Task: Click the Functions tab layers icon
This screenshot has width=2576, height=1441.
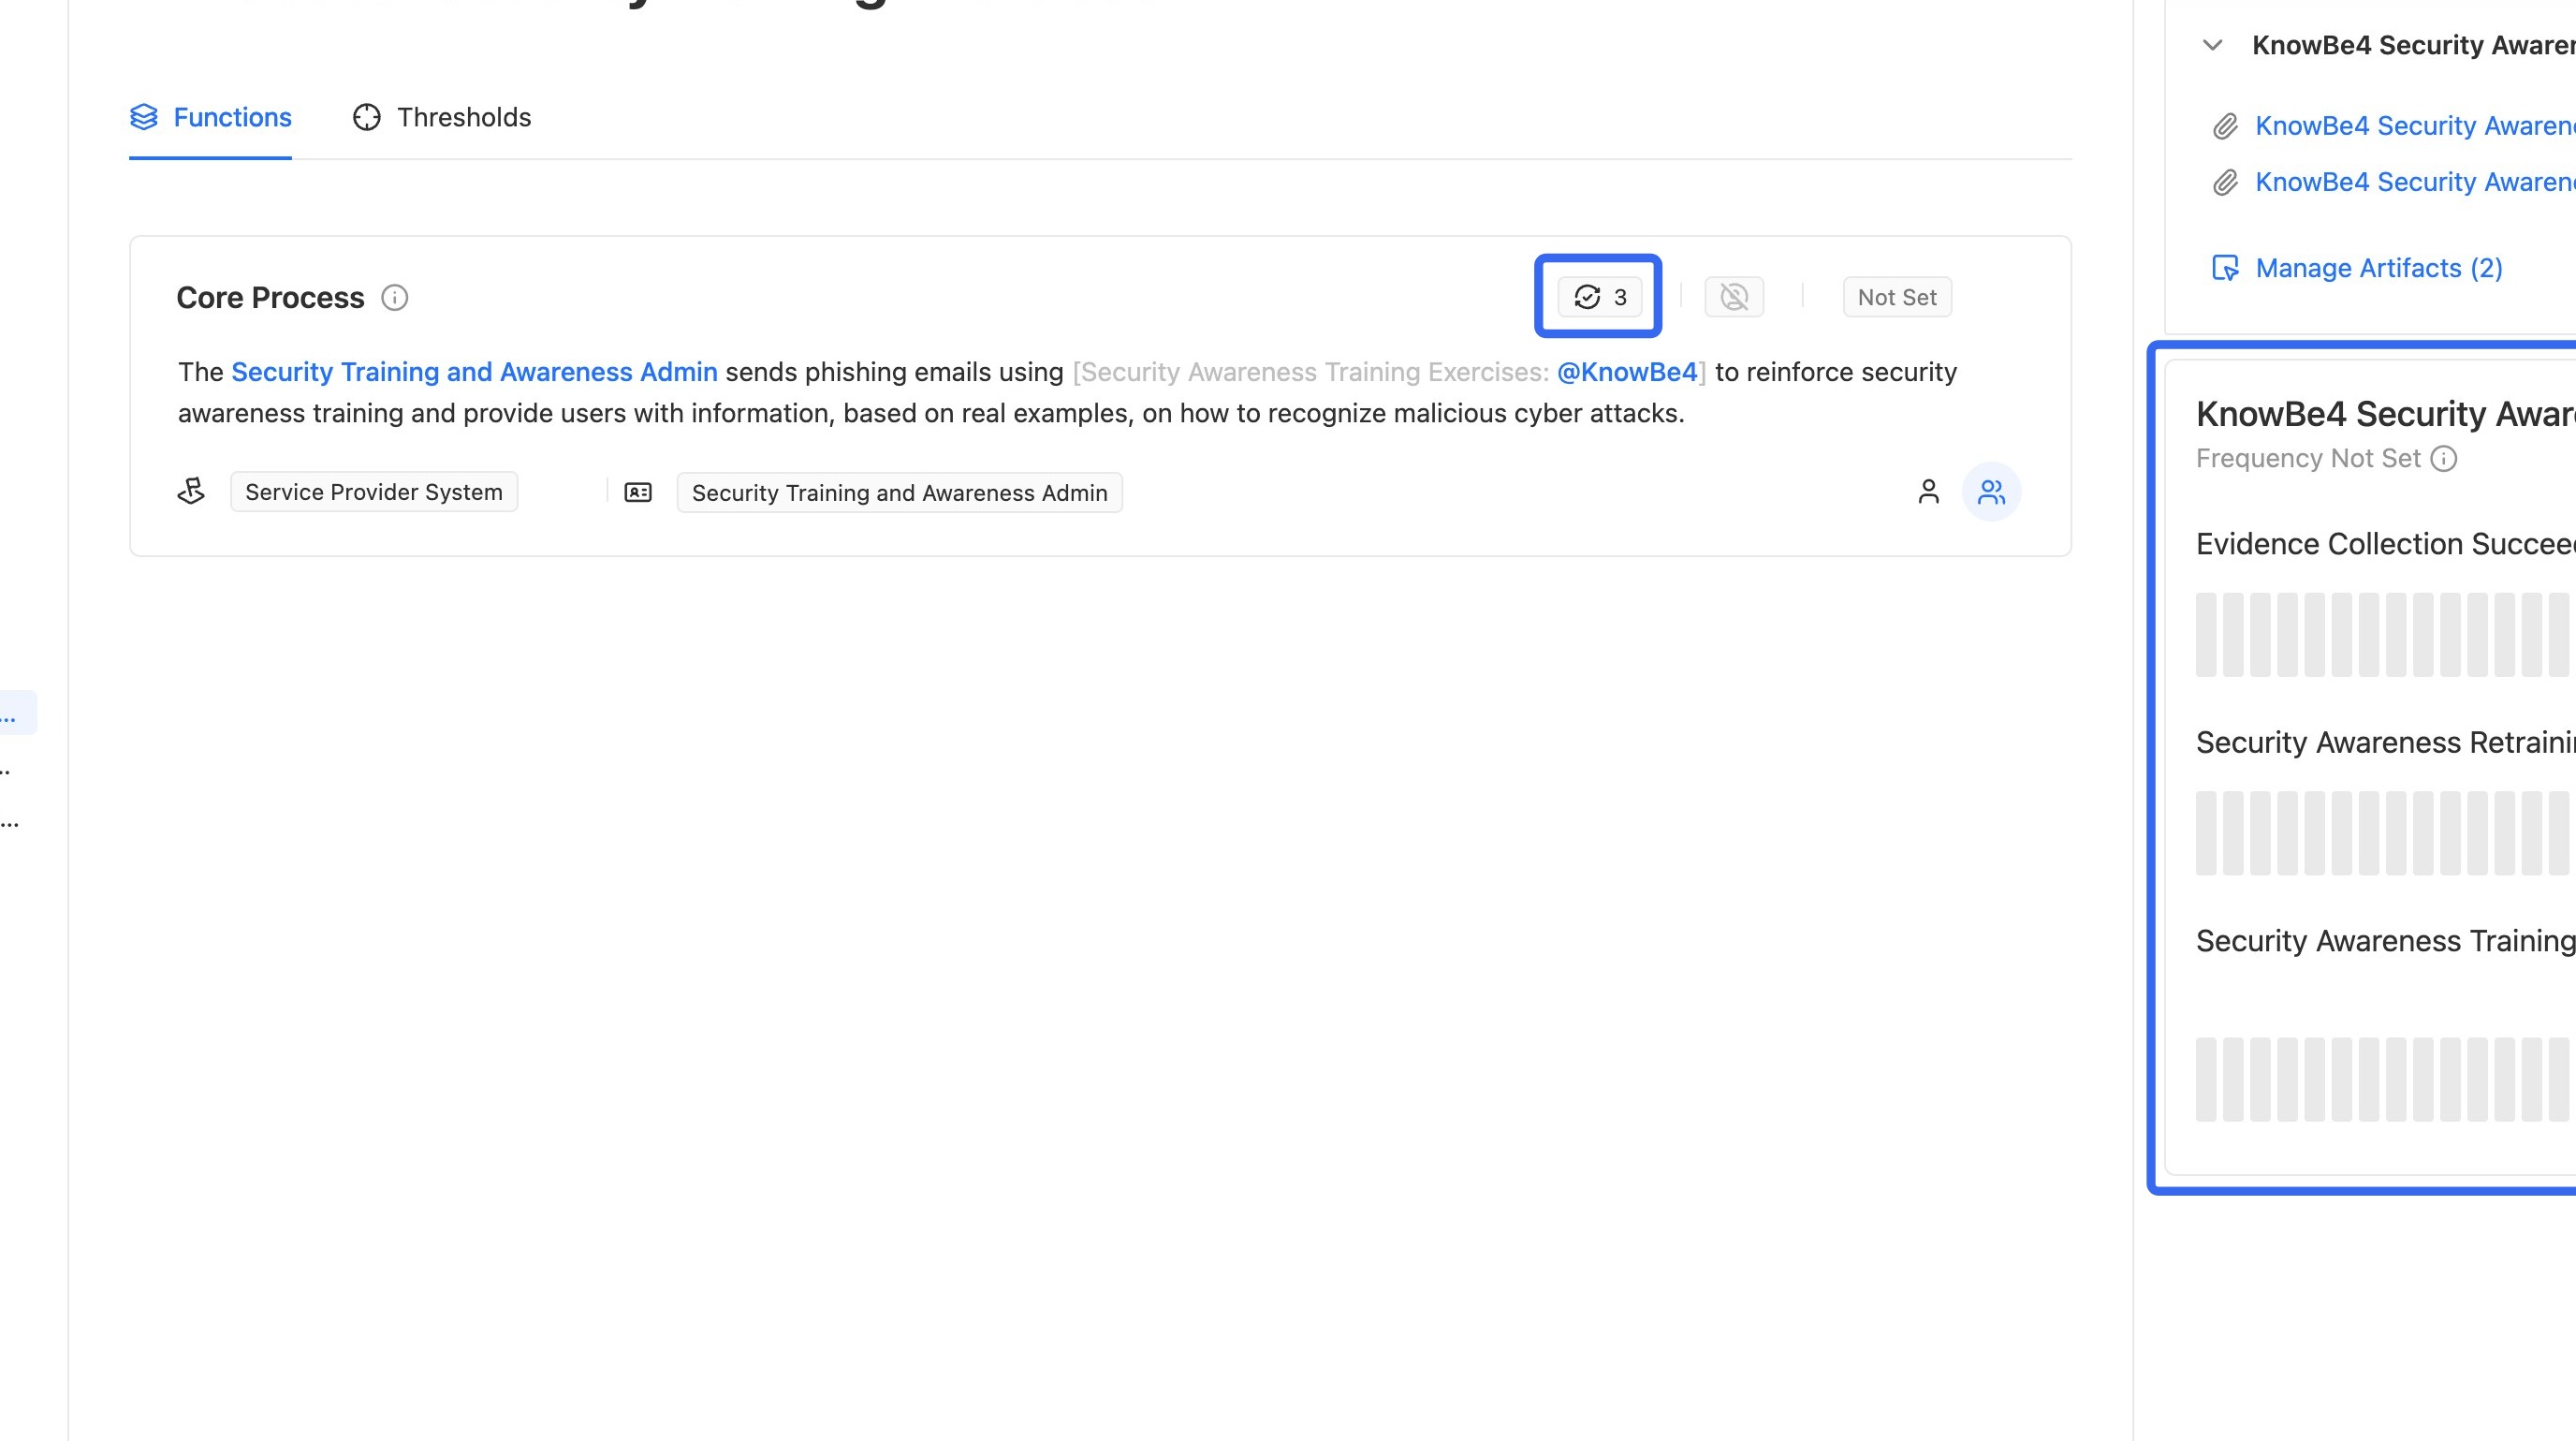Action: click(144, 117)
